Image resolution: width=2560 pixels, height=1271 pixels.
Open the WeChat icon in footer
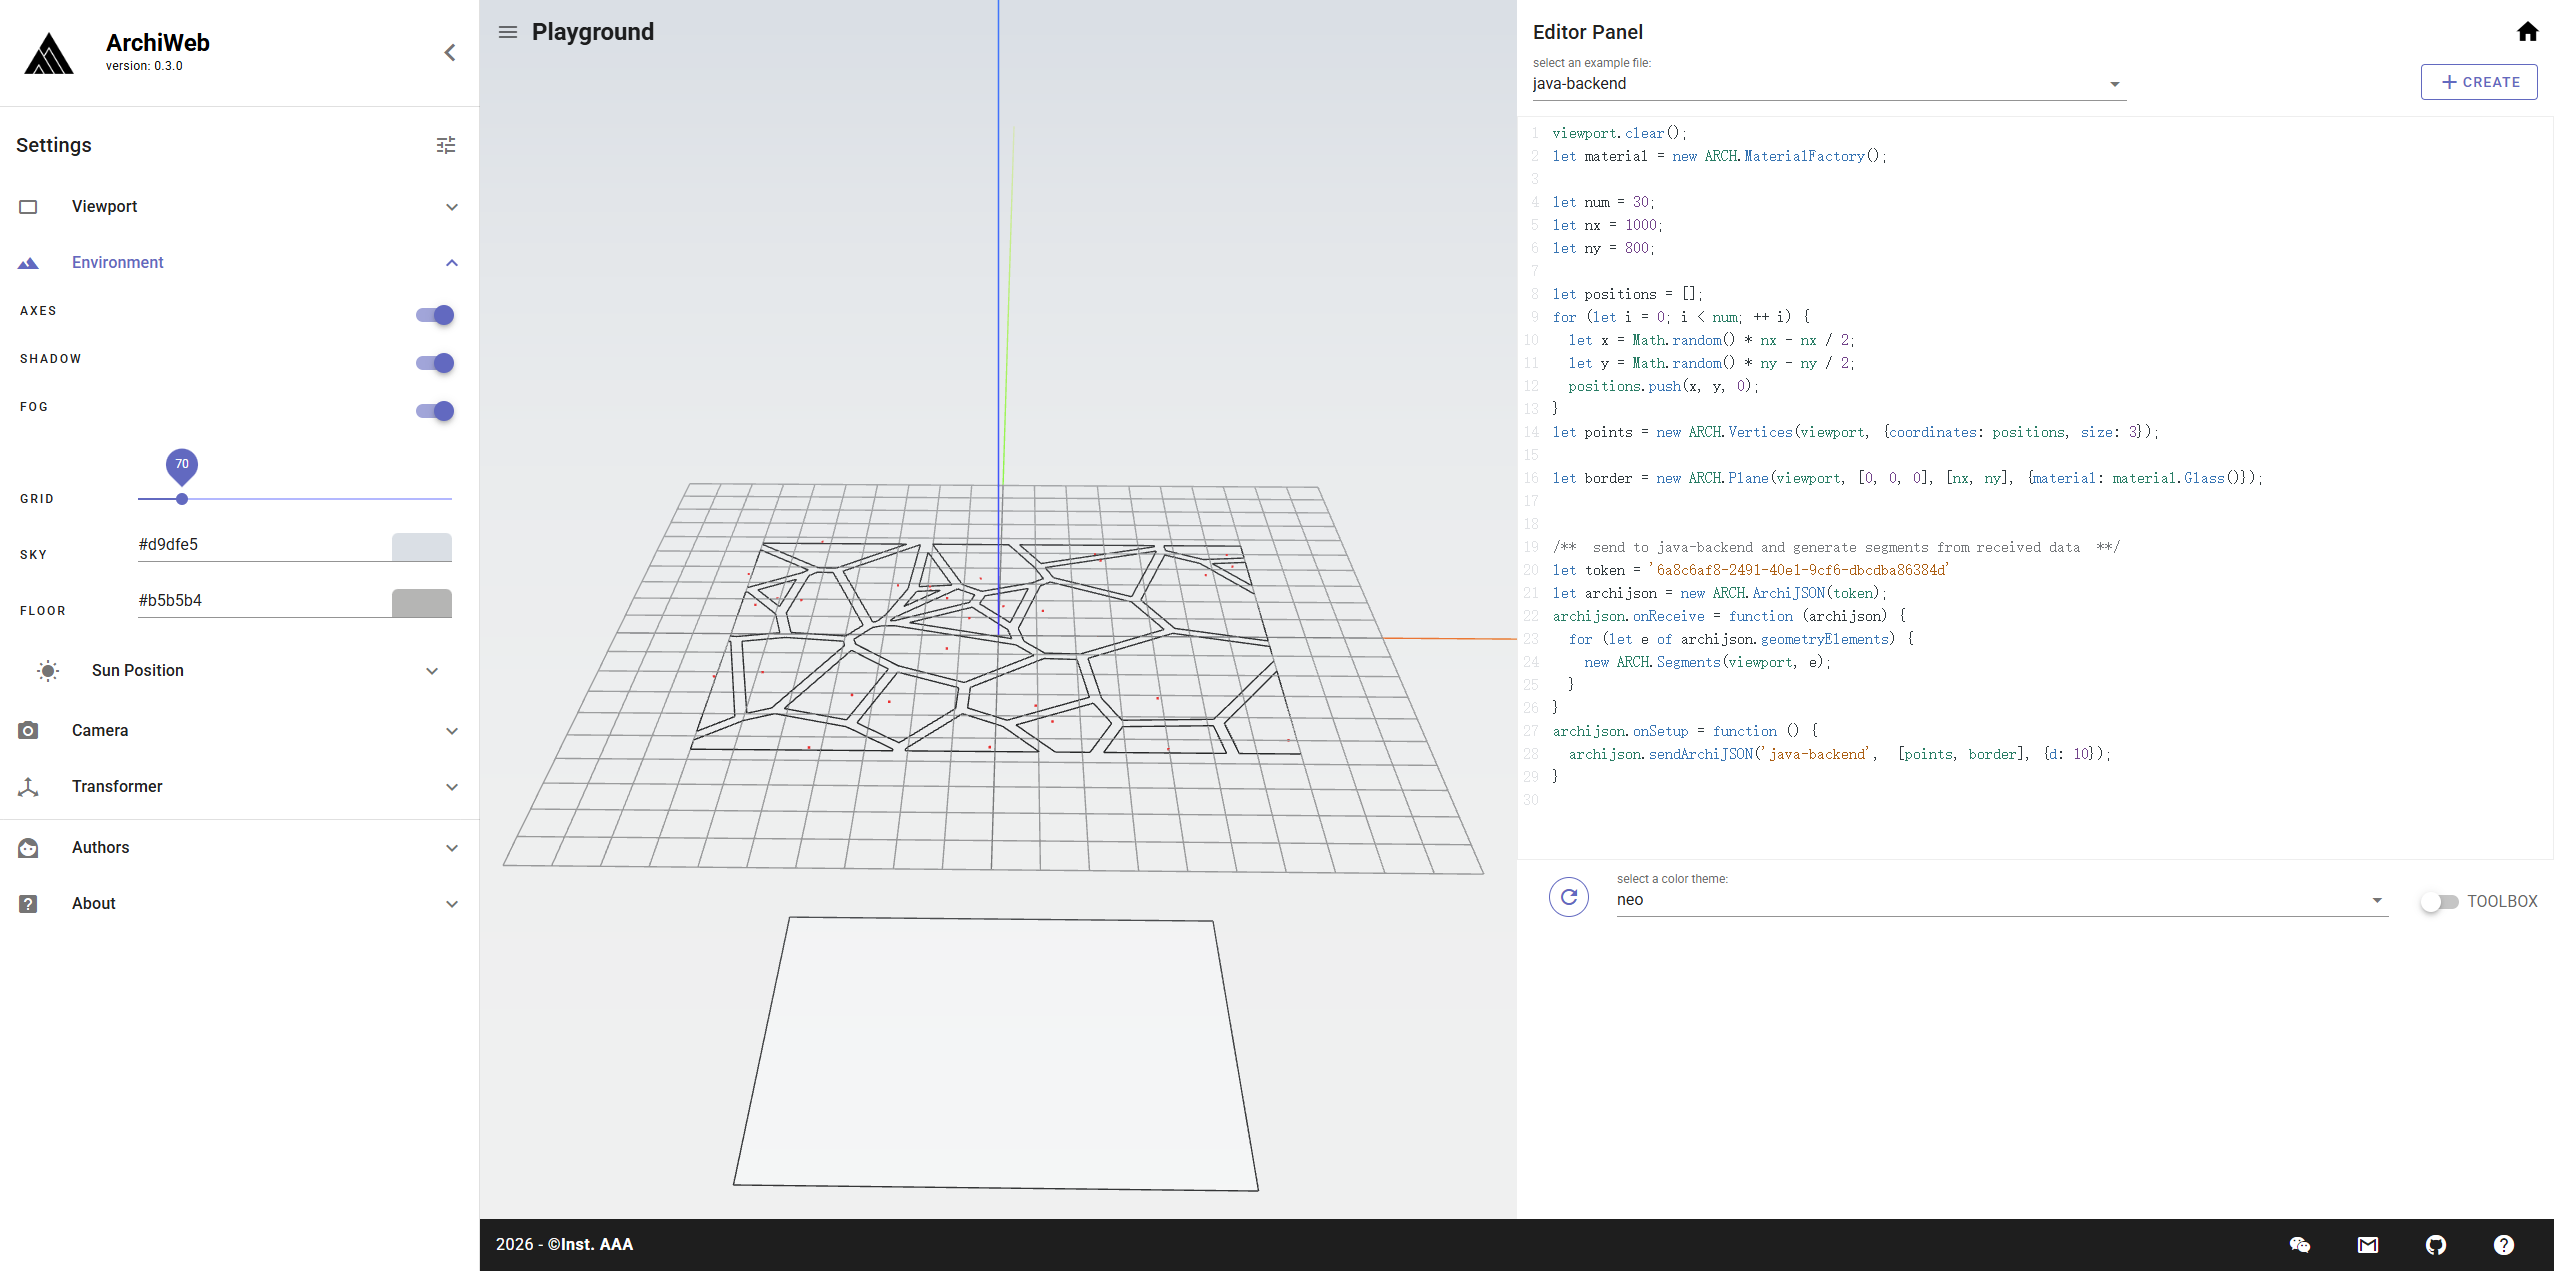[2299, 1244]
